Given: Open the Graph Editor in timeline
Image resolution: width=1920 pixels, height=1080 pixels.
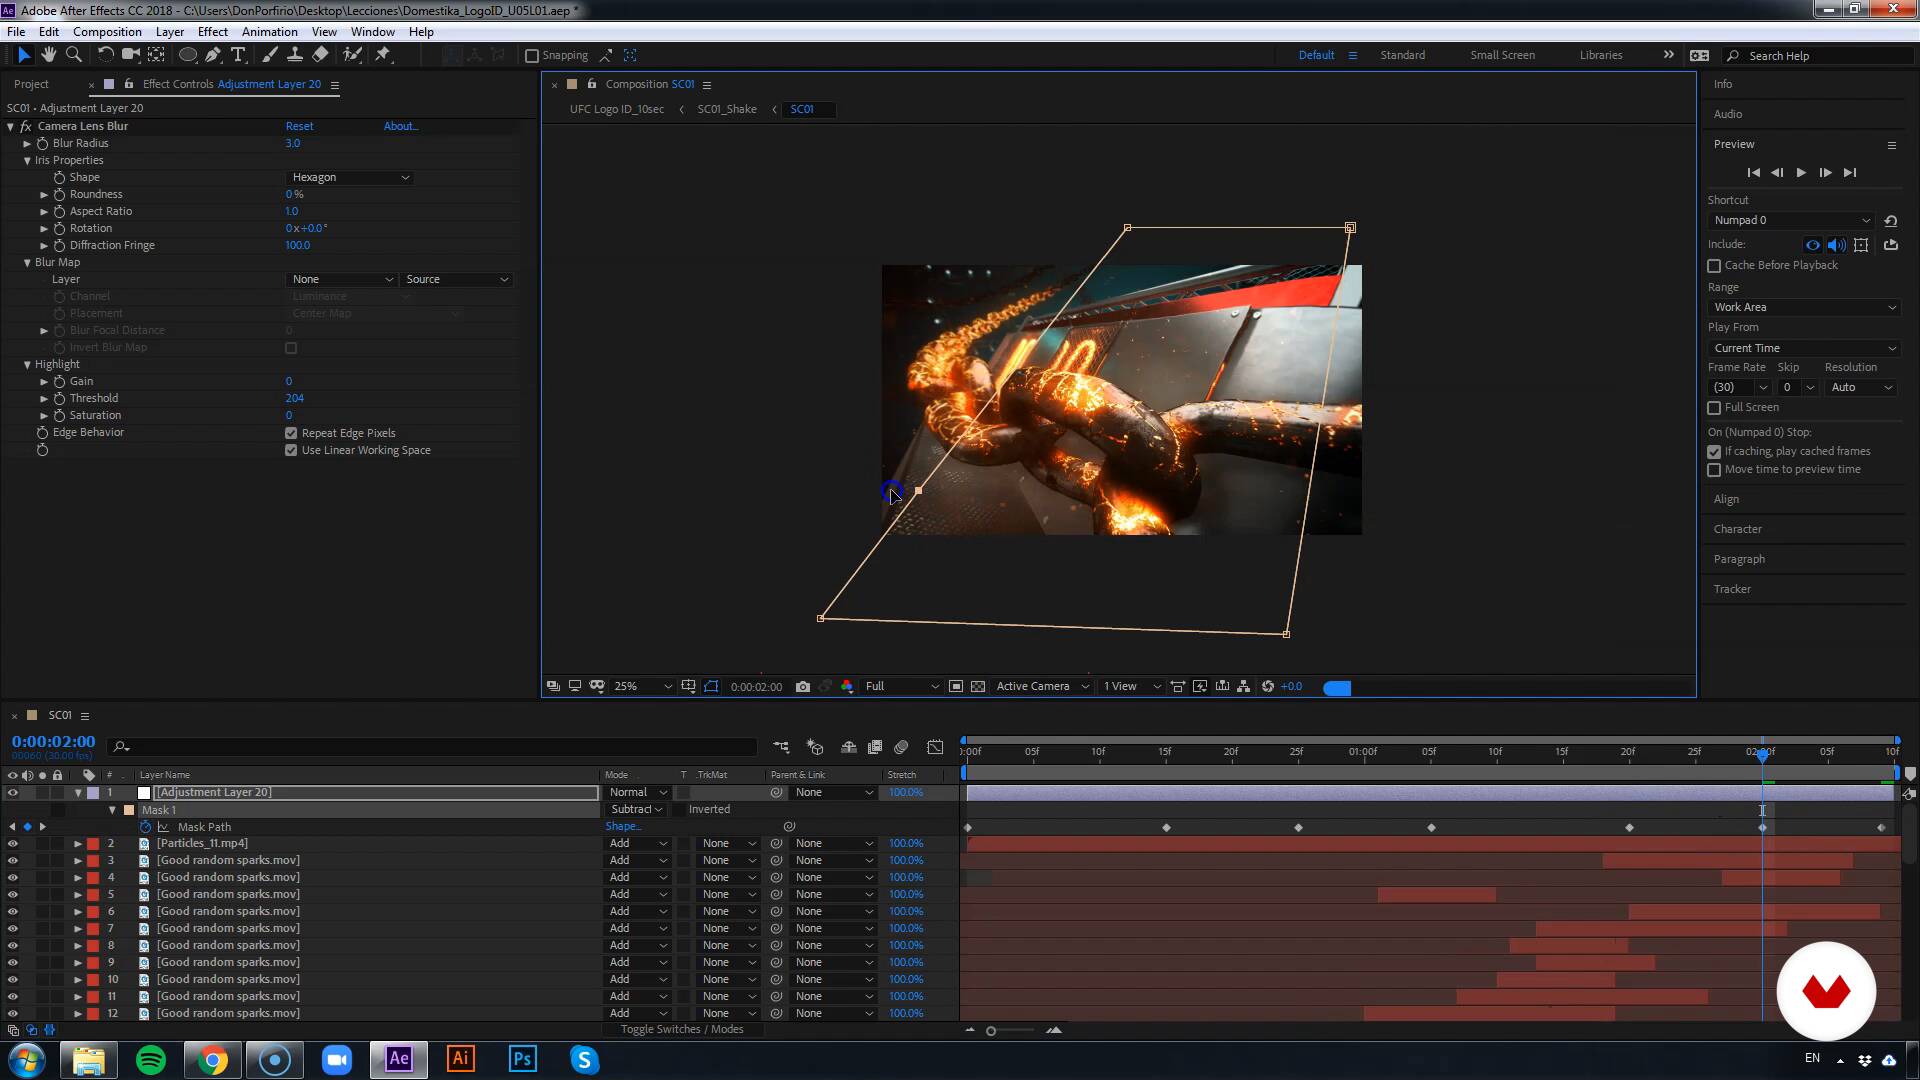Looking at the screenshot, I should coord(935,747).
